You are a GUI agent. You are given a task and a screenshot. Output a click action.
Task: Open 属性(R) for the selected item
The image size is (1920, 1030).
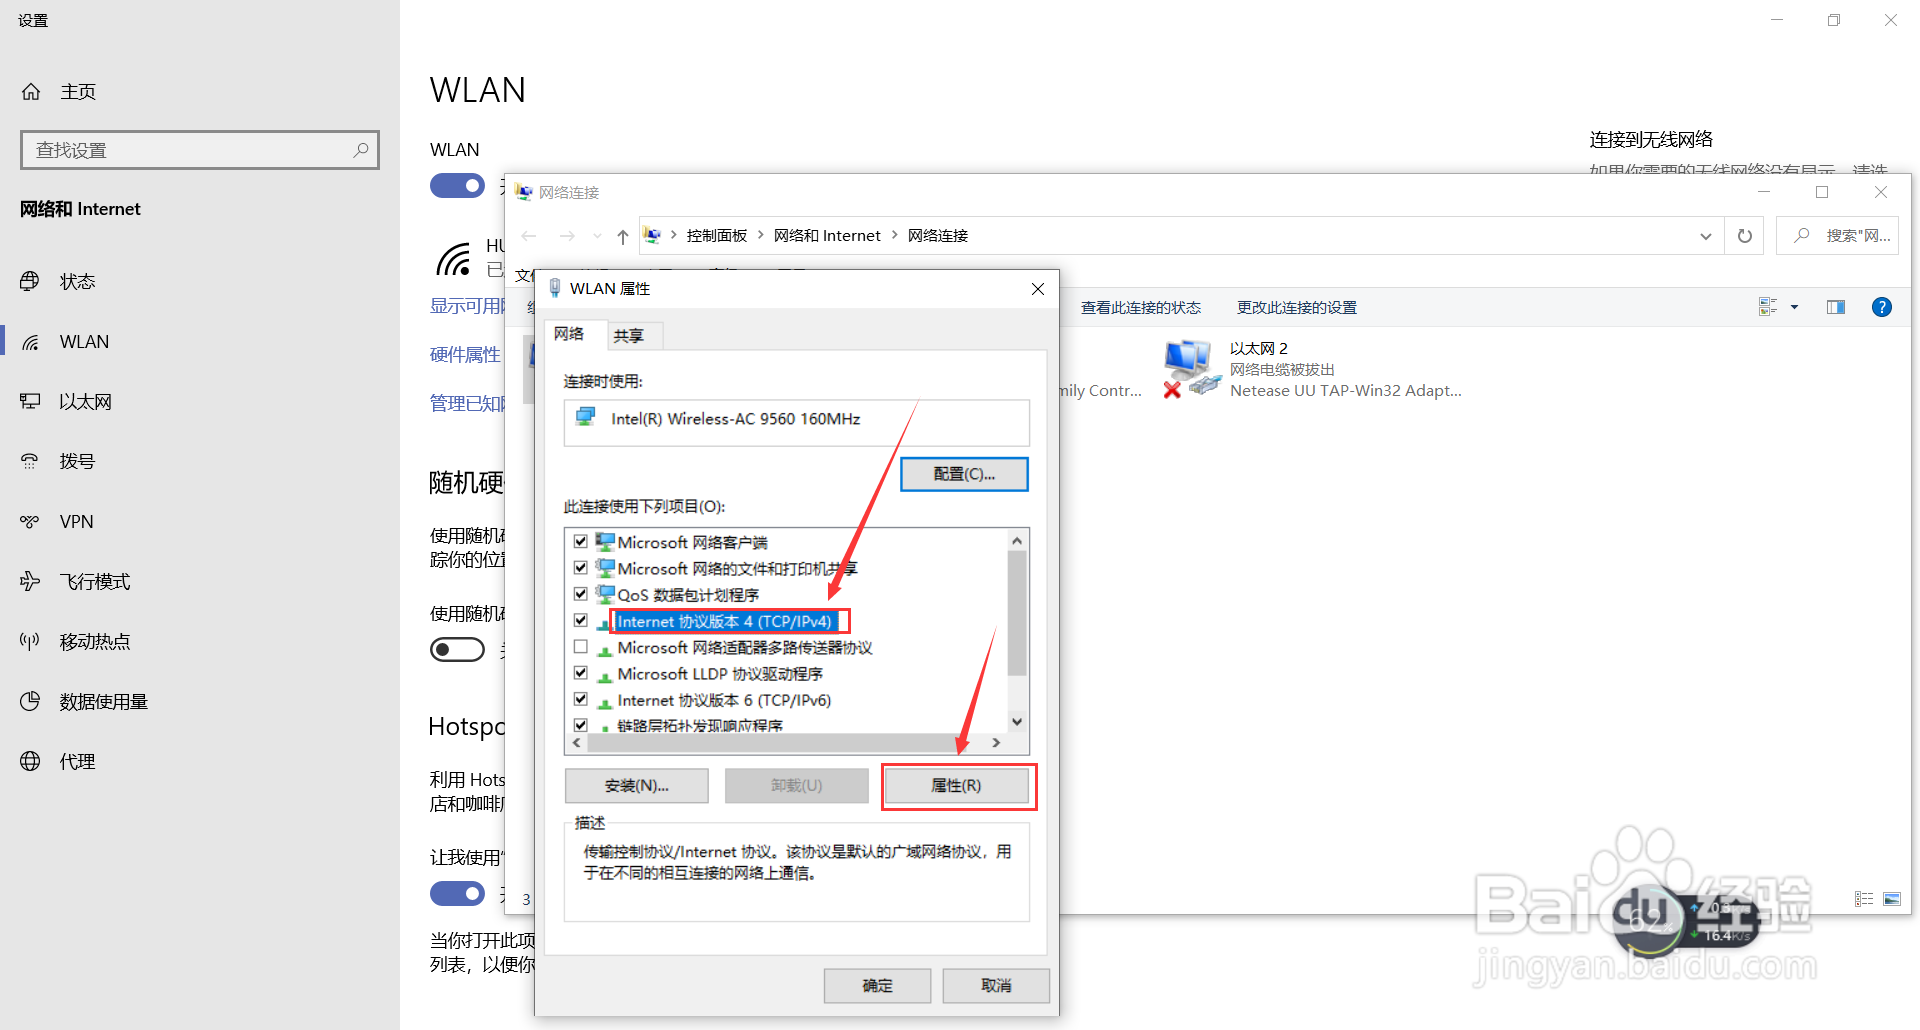(957, 786)
